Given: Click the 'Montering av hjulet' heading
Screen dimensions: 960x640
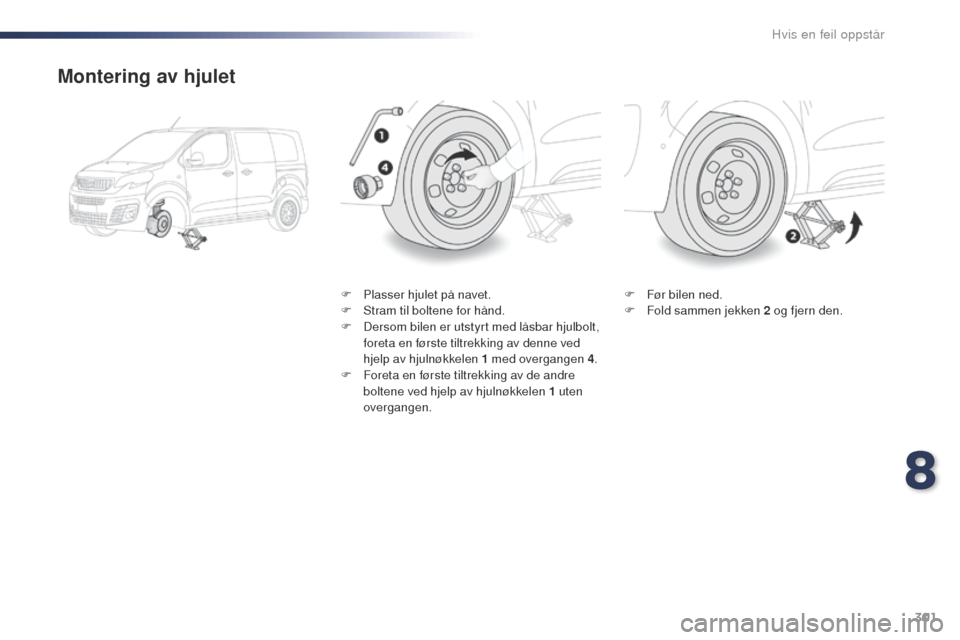Looking at the screenshot, I should point(146,77).
